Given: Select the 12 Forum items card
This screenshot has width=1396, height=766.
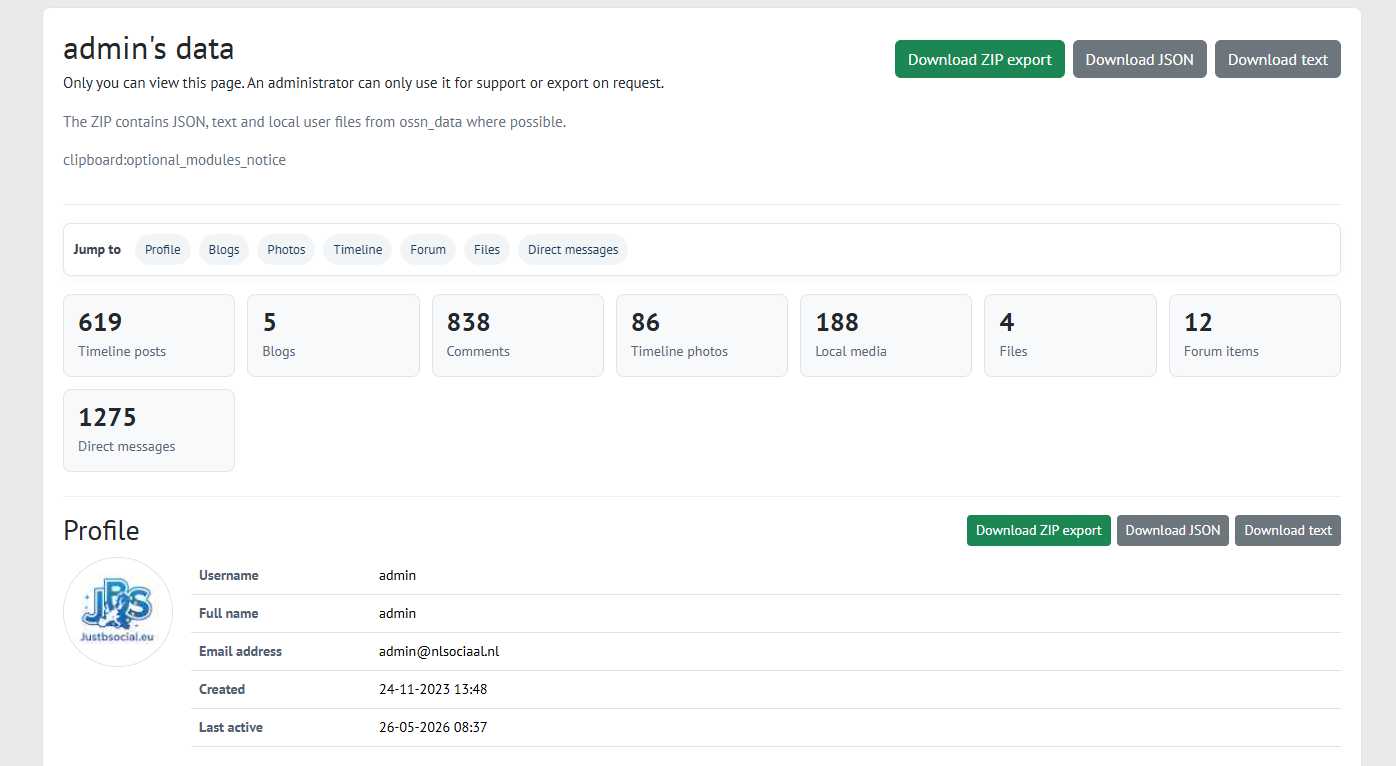Looking at the screenshot, I should click(x=1255, y=335).
